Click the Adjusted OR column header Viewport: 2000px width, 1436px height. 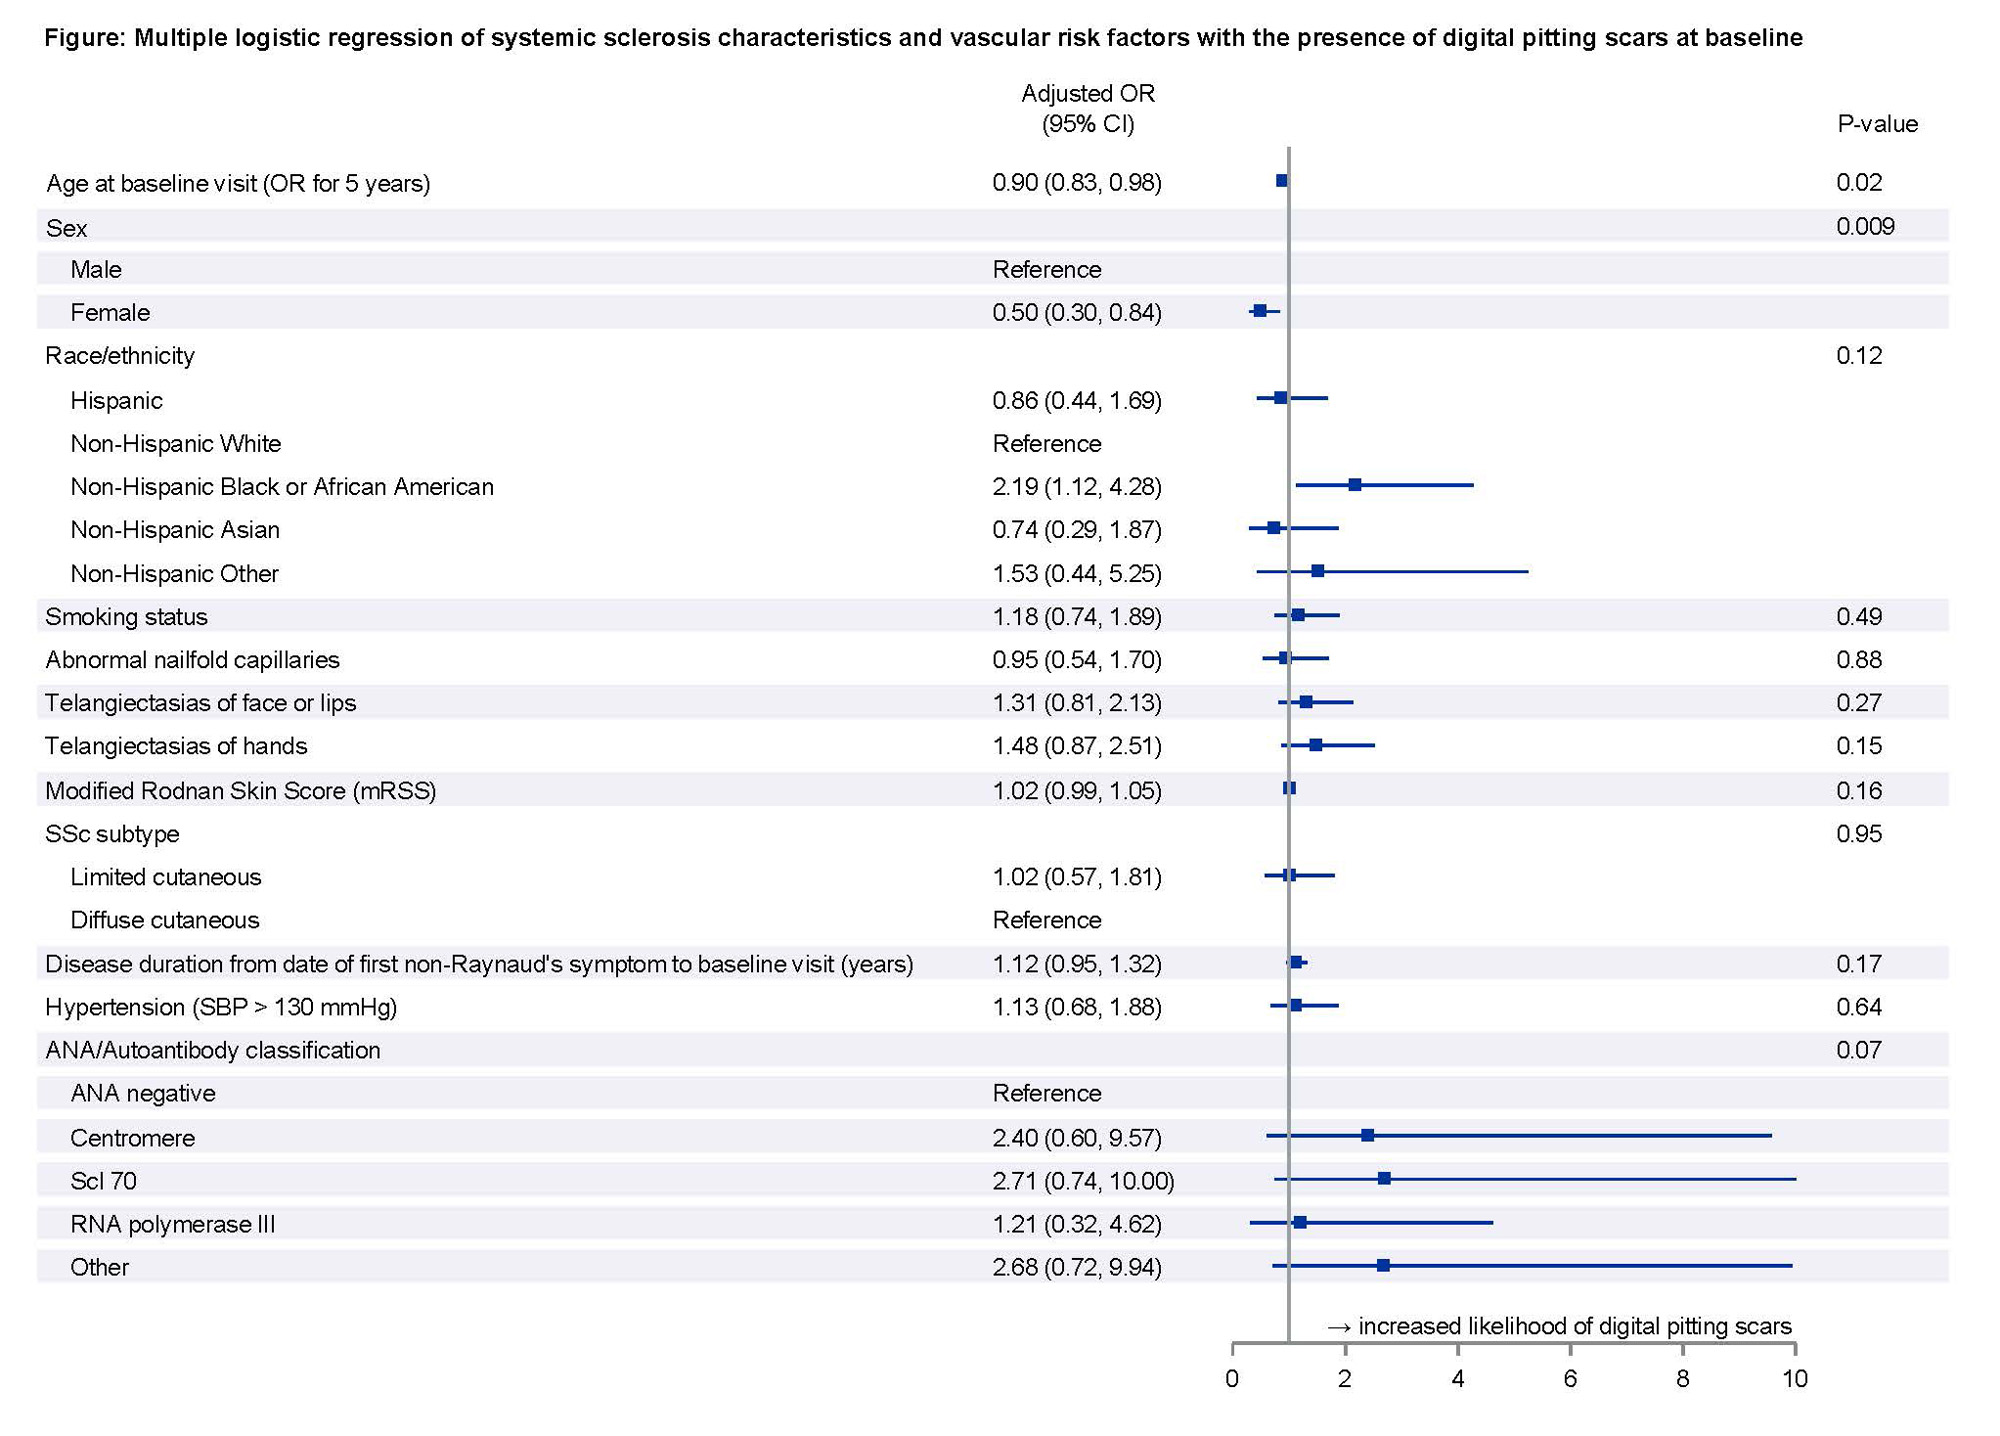coord(1087,108)
